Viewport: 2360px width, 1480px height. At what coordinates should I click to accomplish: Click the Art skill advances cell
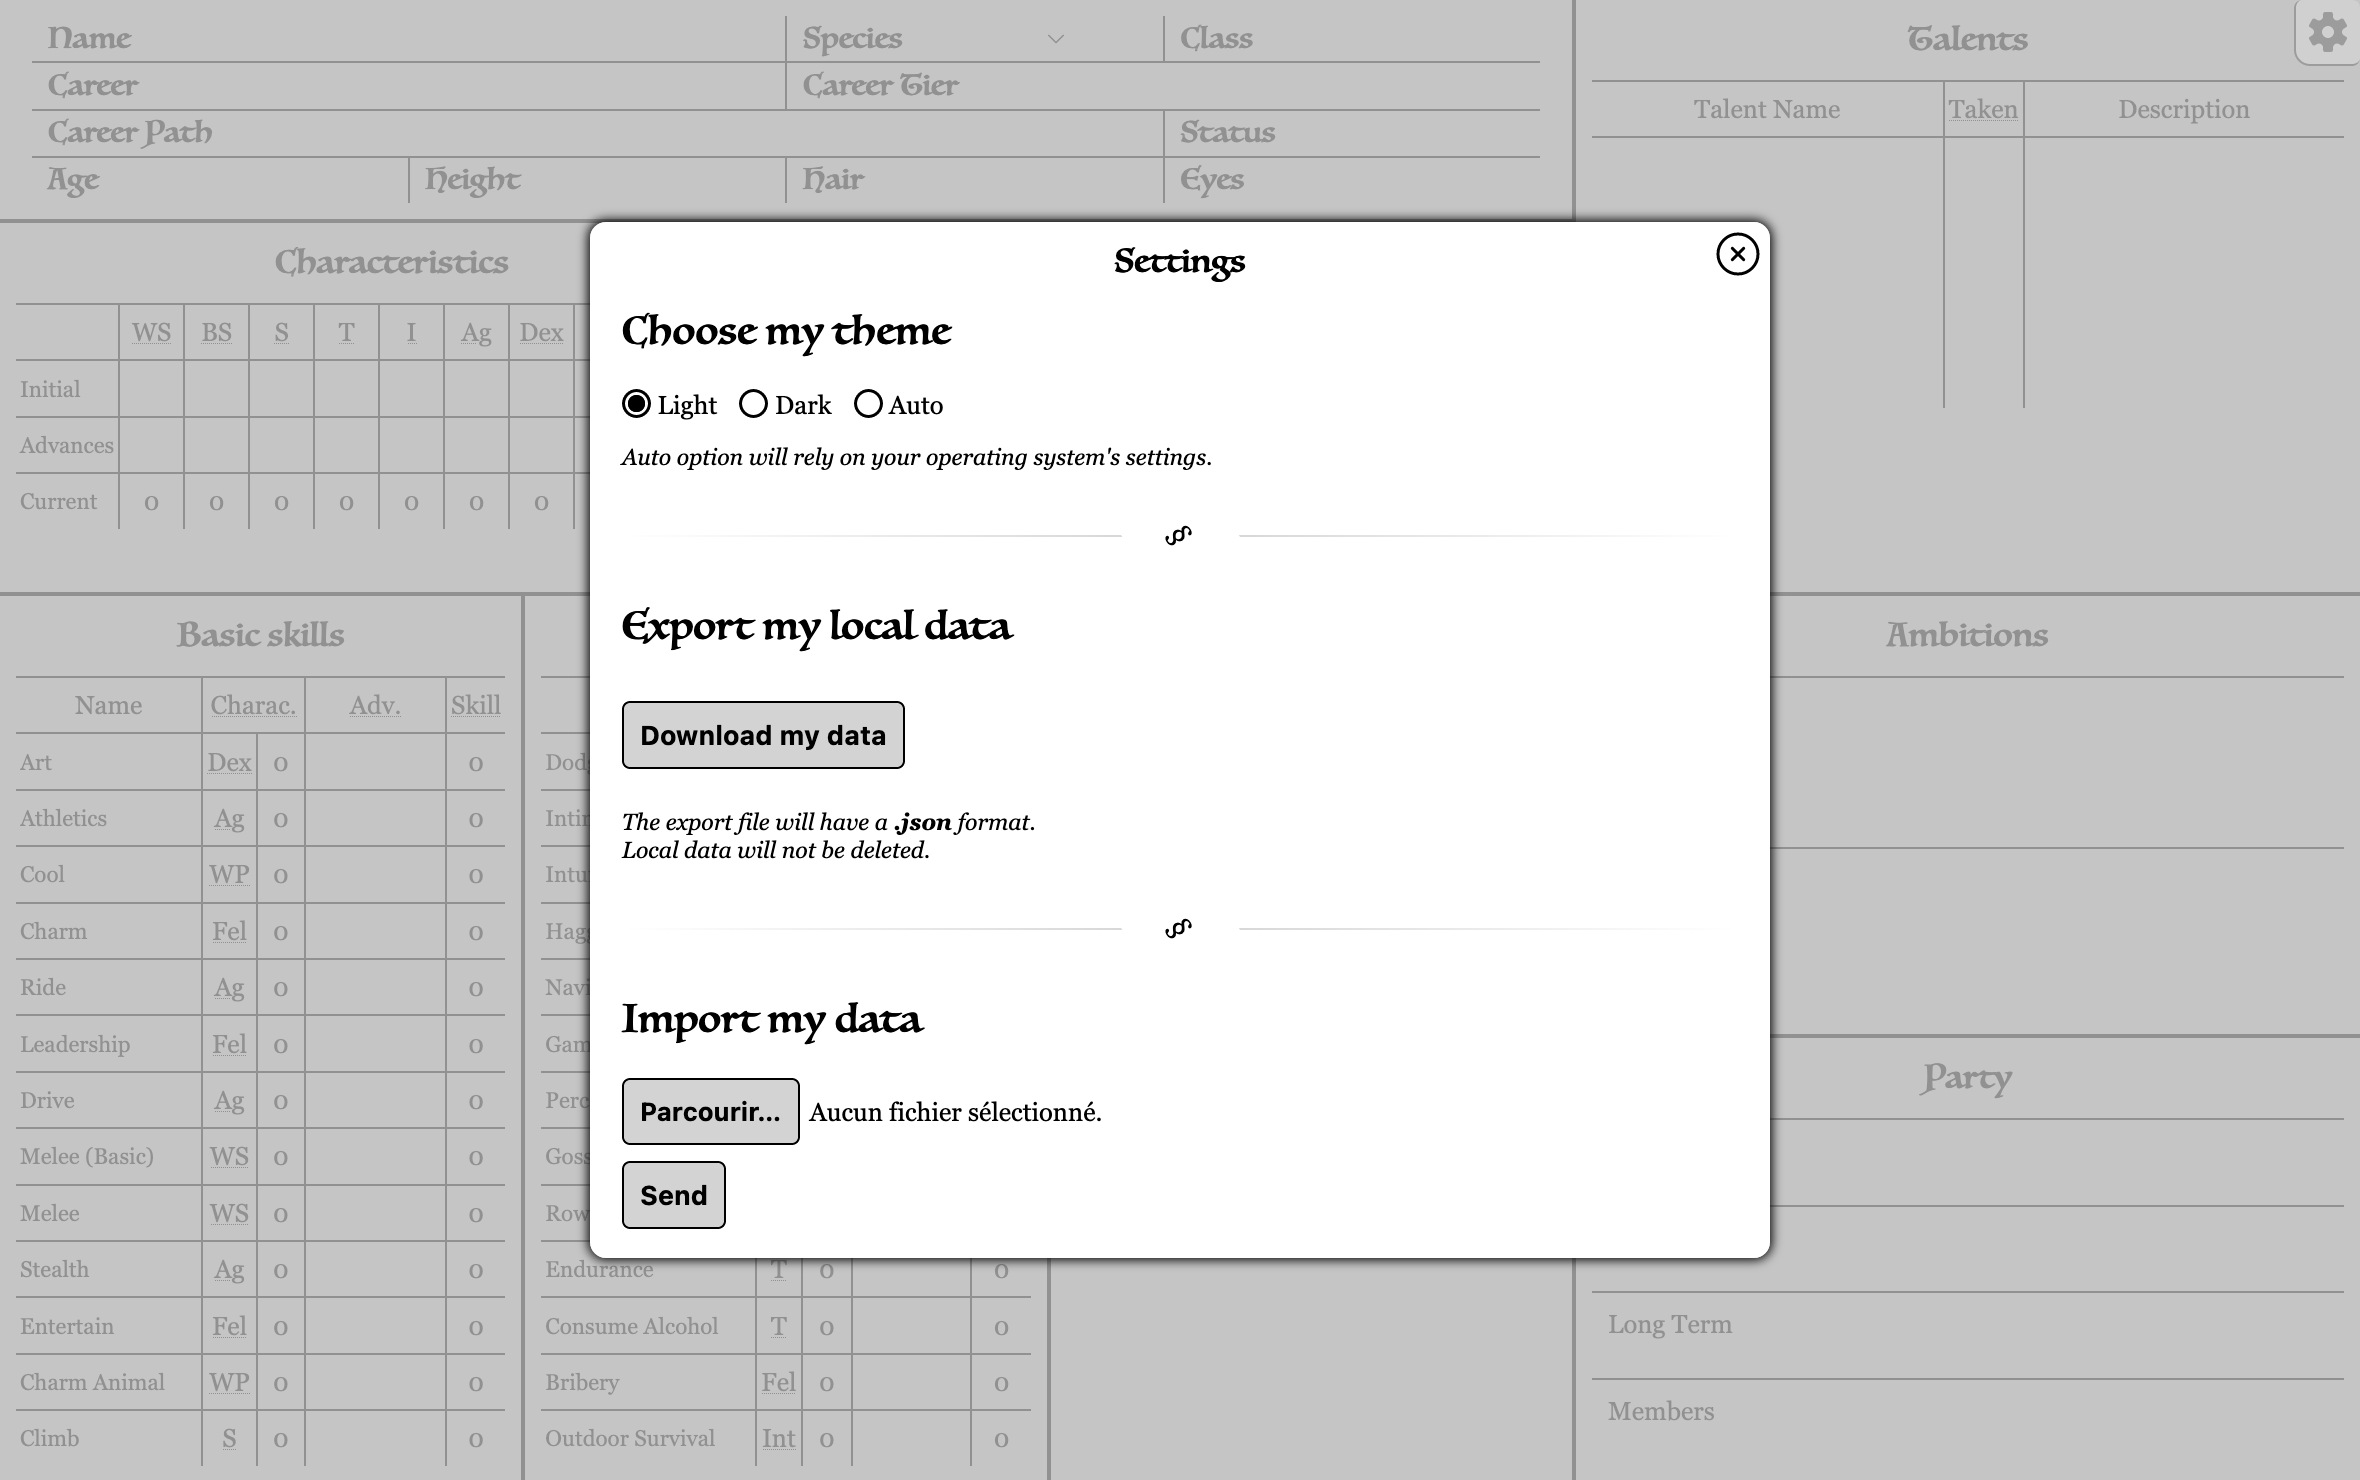click(375, 763)
